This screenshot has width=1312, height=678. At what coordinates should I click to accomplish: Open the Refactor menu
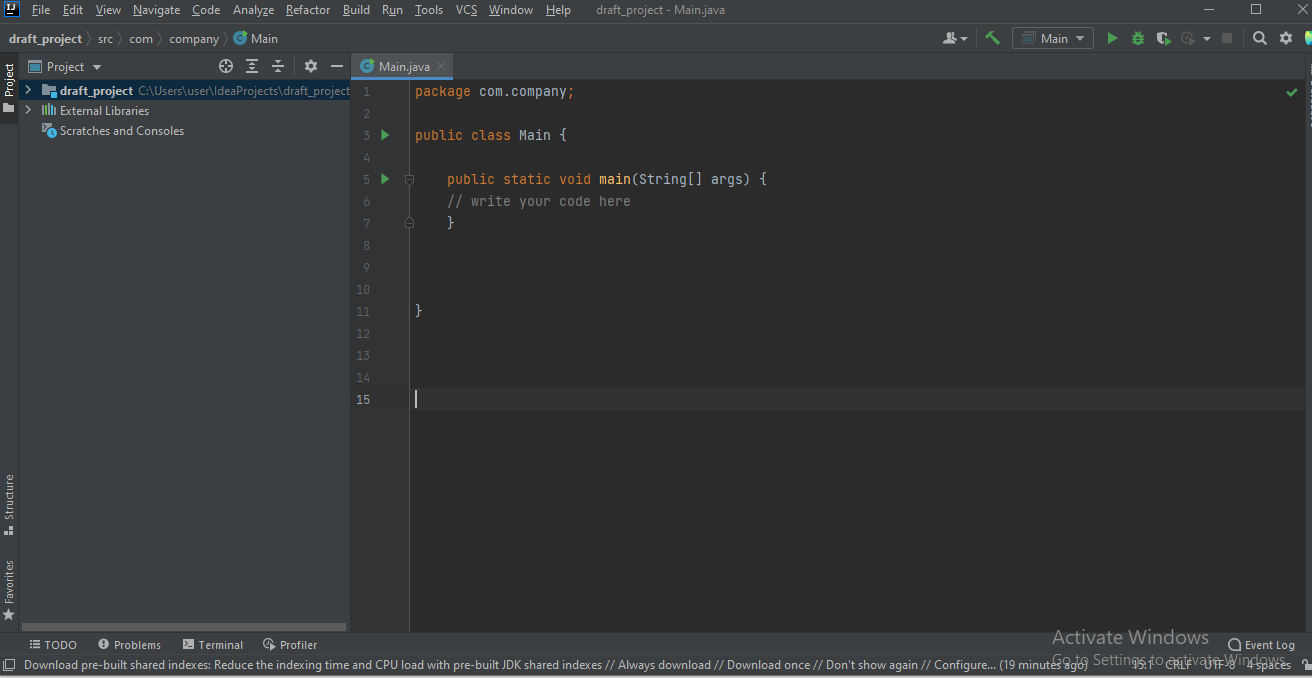(307, 10)
